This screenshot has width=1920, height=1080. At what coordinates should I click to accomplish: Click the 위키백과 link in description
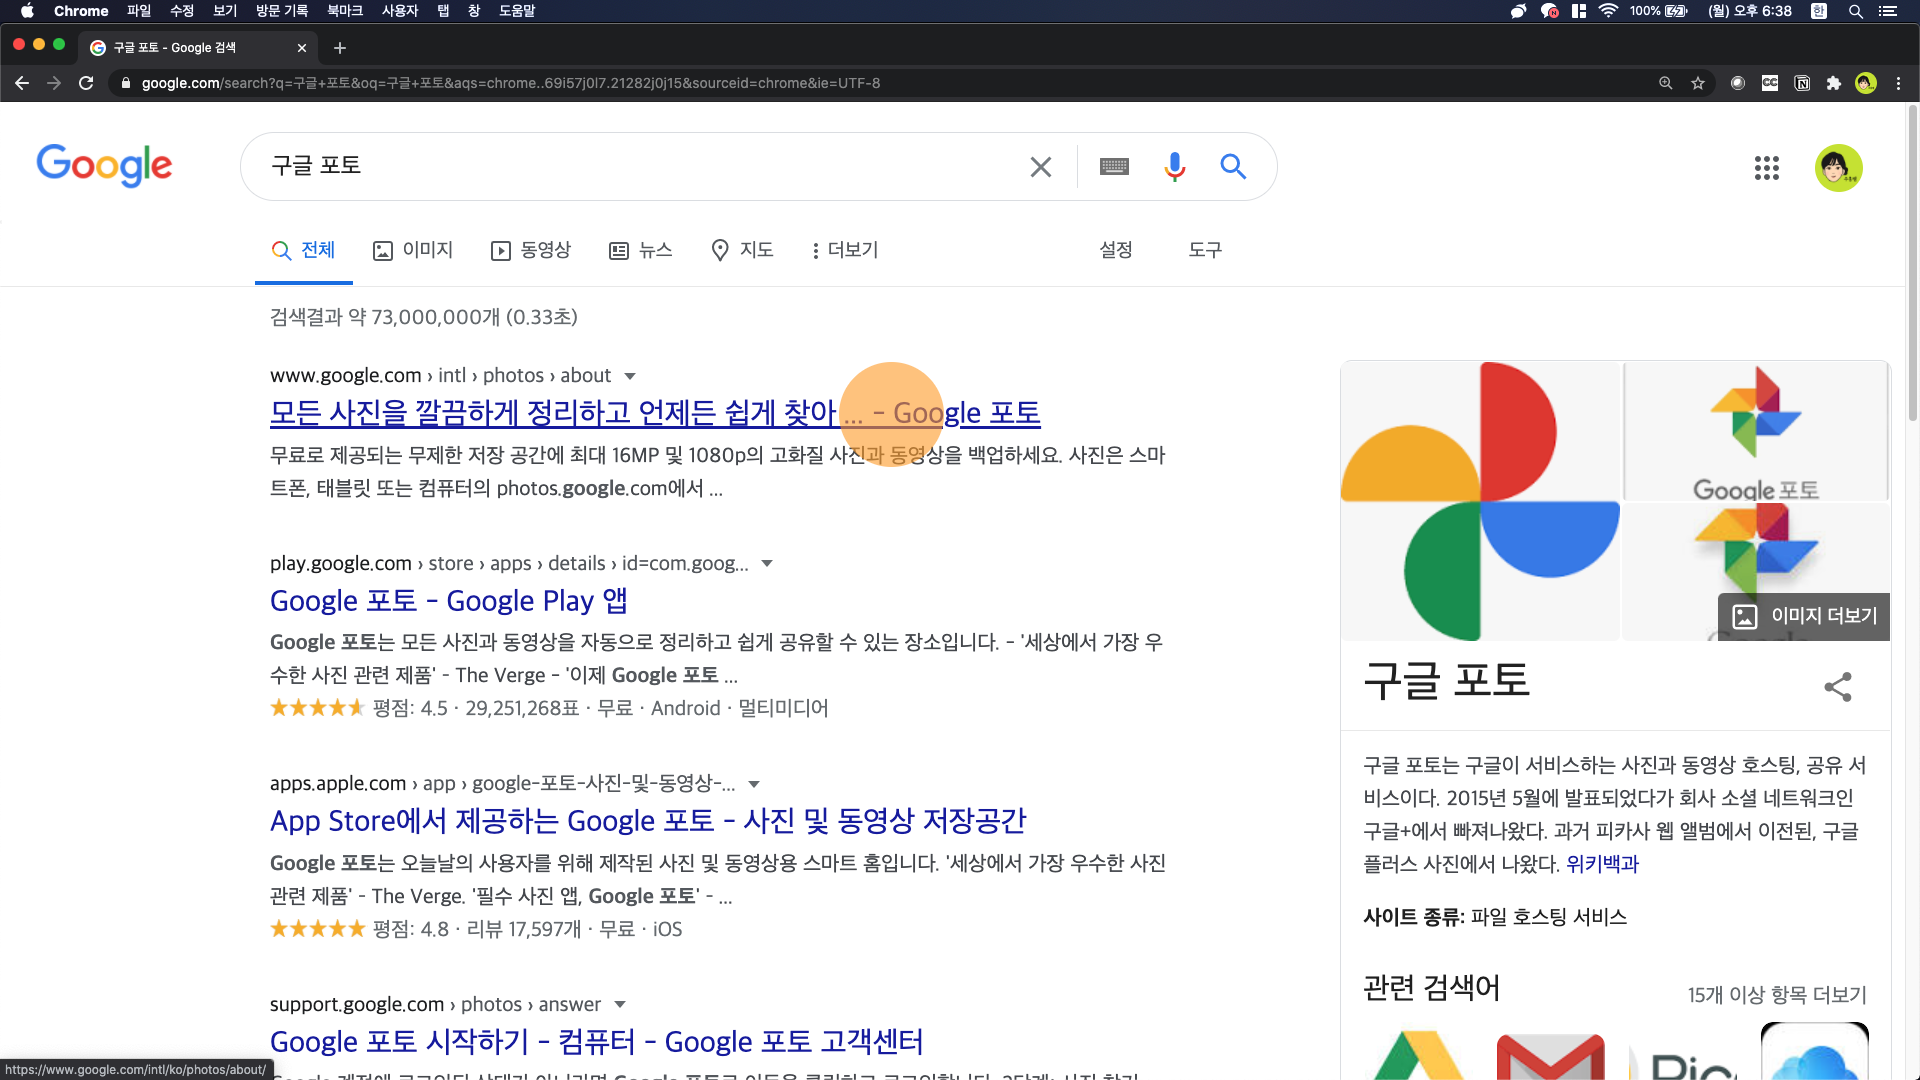coord(1602,864)
